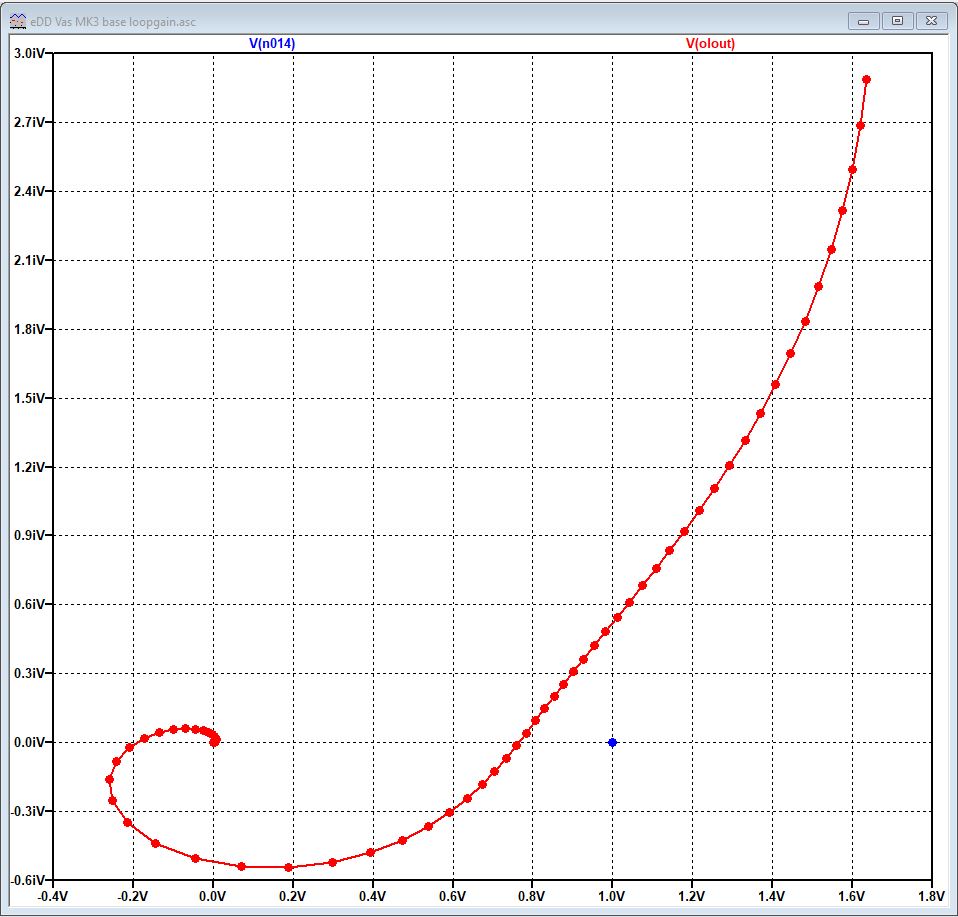Click the LTspice waveform window icon
The height and width of the screenshot is (917, 958).
(x=18, y=21)
